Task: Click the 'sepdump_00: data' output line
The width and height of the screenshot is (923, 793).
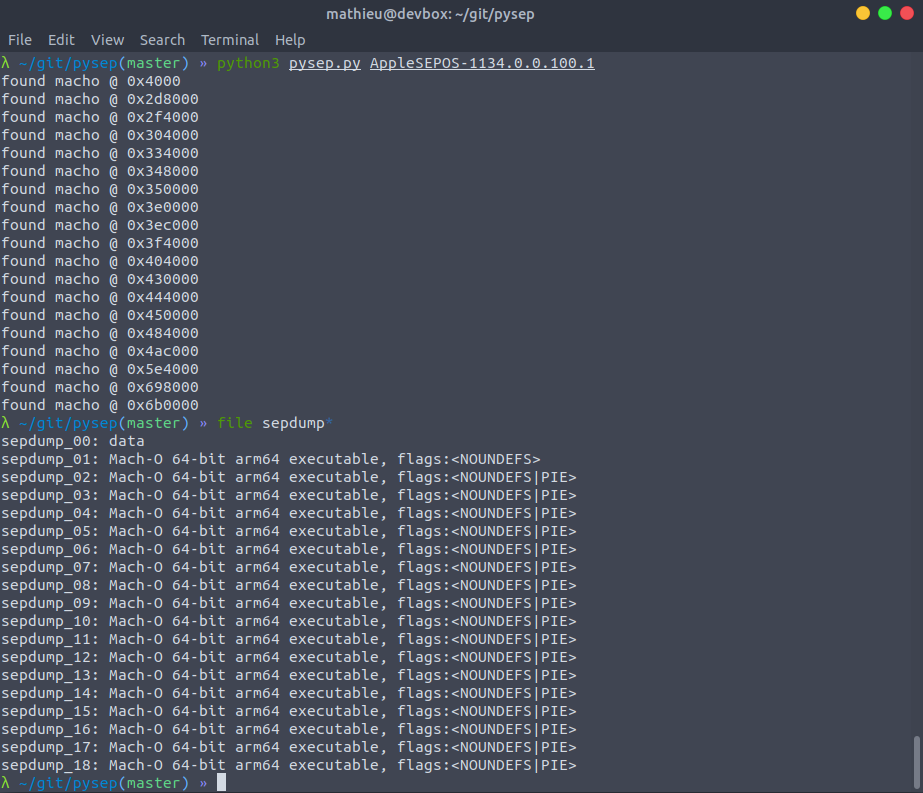Action: click(73, 441)
